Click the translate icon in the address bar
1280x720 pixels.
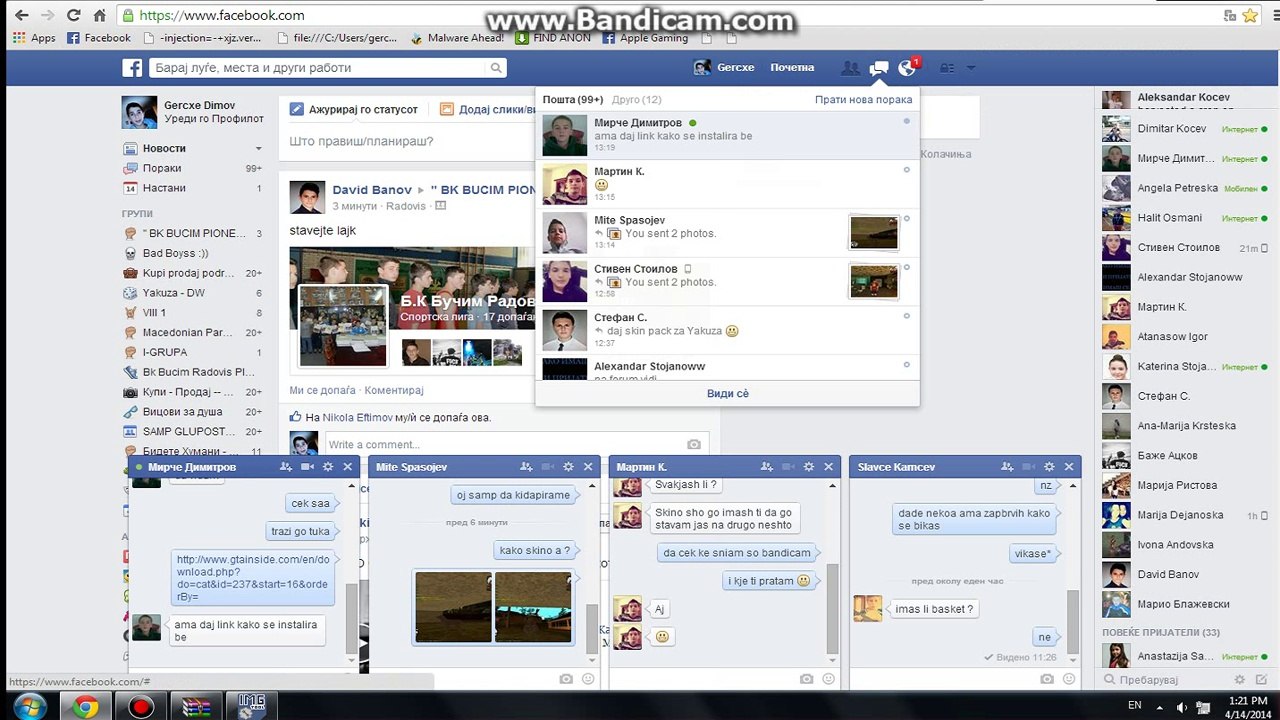[x=1230, y=15]
